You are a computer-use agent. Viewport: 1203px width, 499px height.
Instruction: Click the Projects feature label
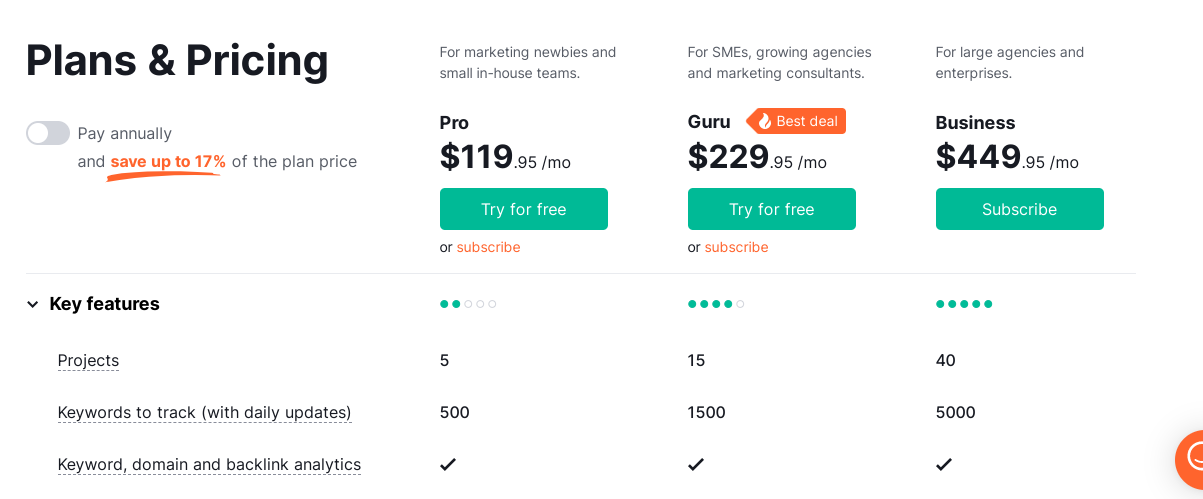pyautogui.click(x=88, y=361)
